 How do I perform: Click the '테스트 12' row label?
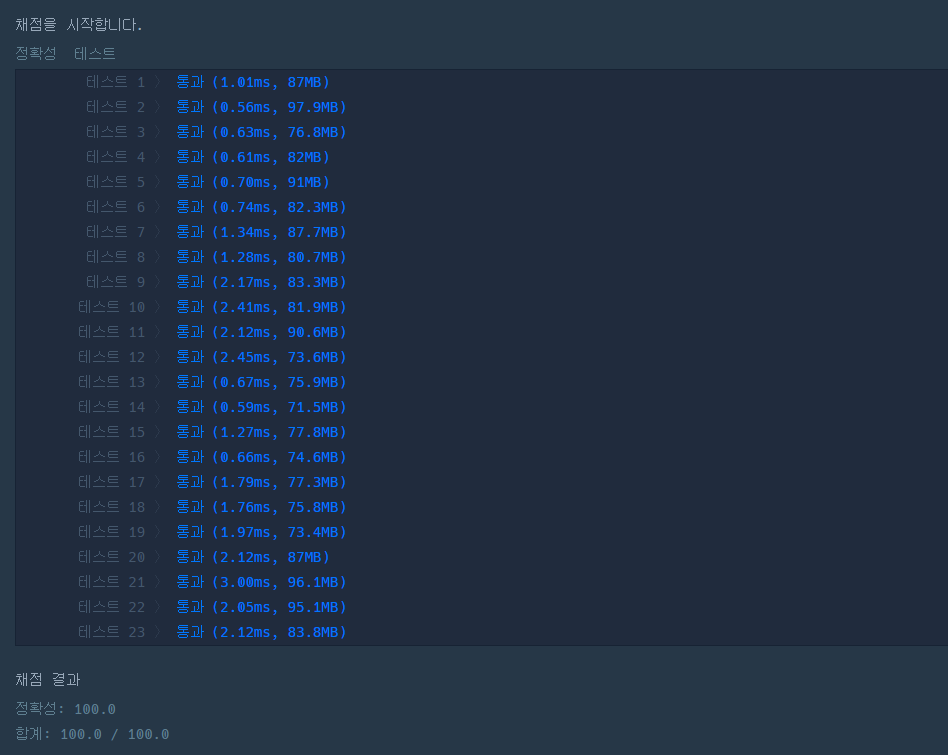click(x=112, y=357)
